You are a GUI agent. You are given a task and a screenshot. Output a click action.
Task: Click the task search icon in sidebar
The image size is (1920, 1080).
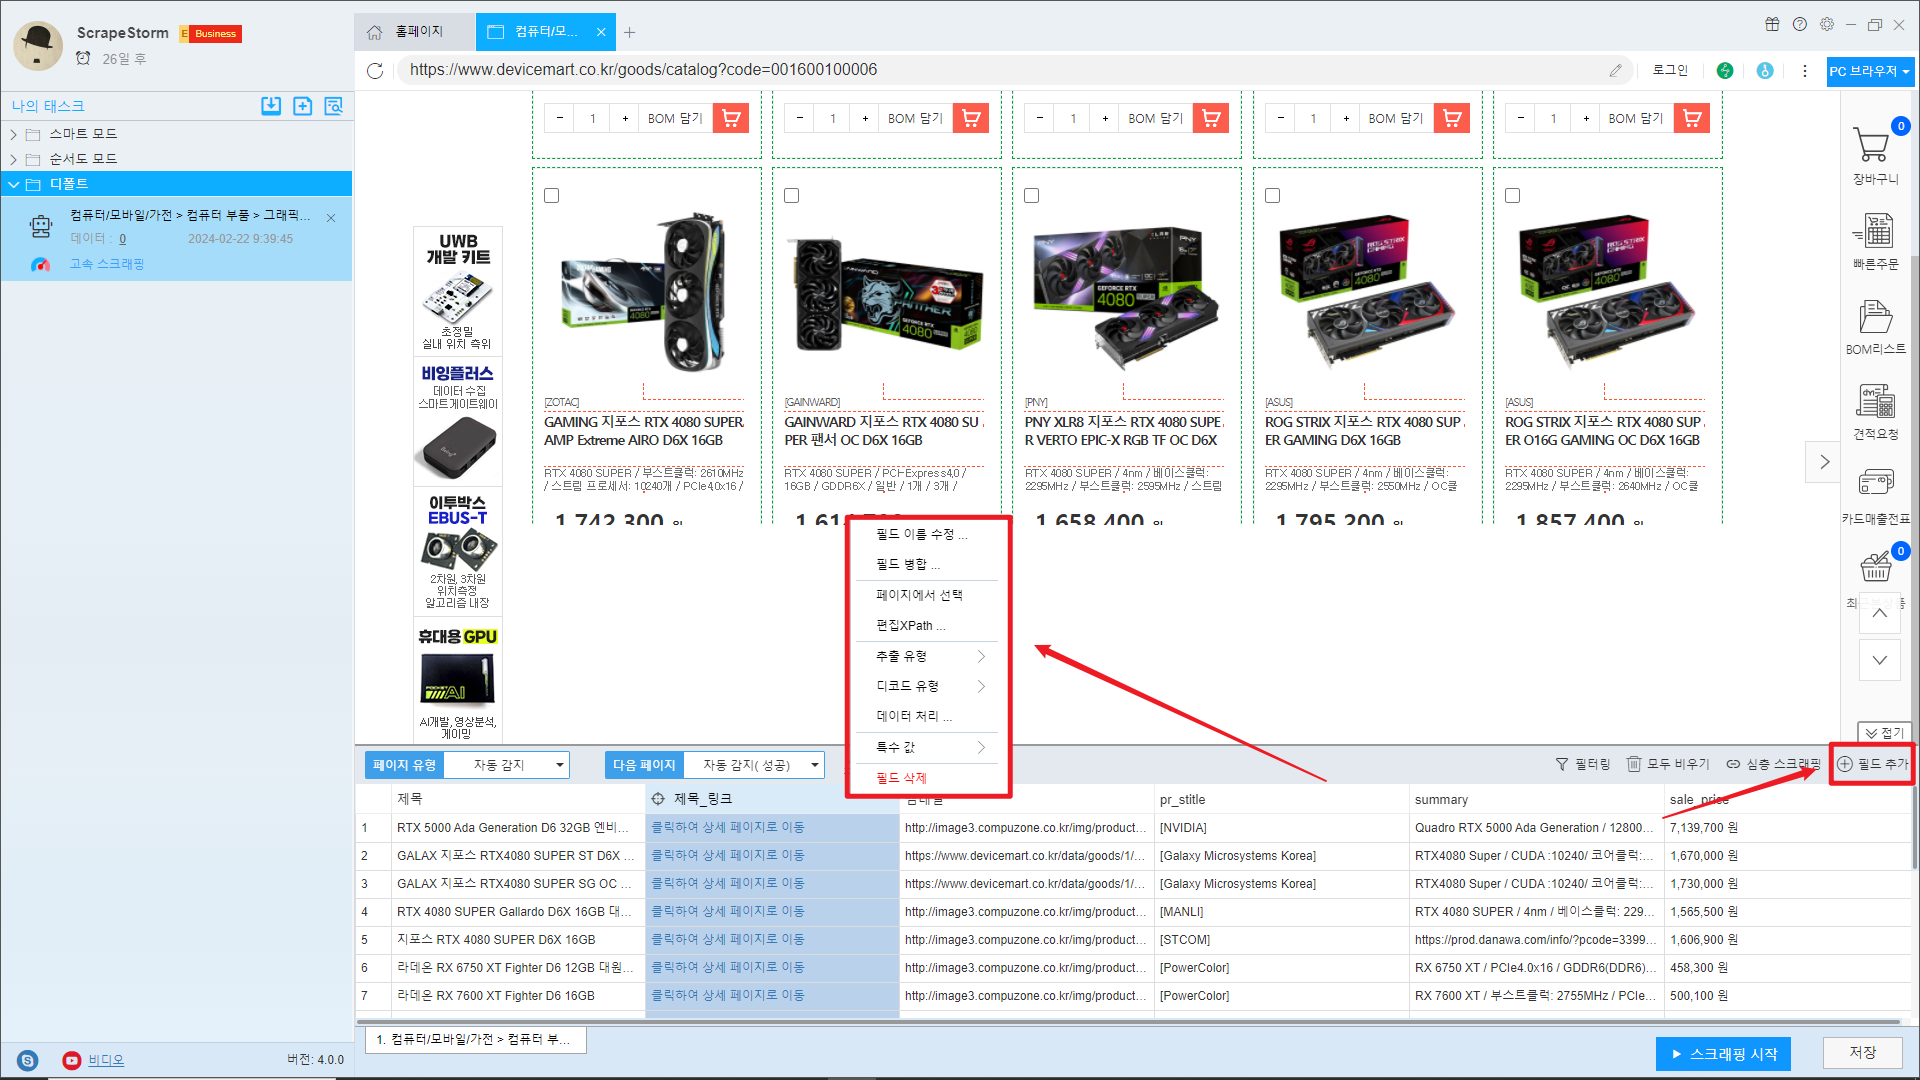(x=333, y=106)
